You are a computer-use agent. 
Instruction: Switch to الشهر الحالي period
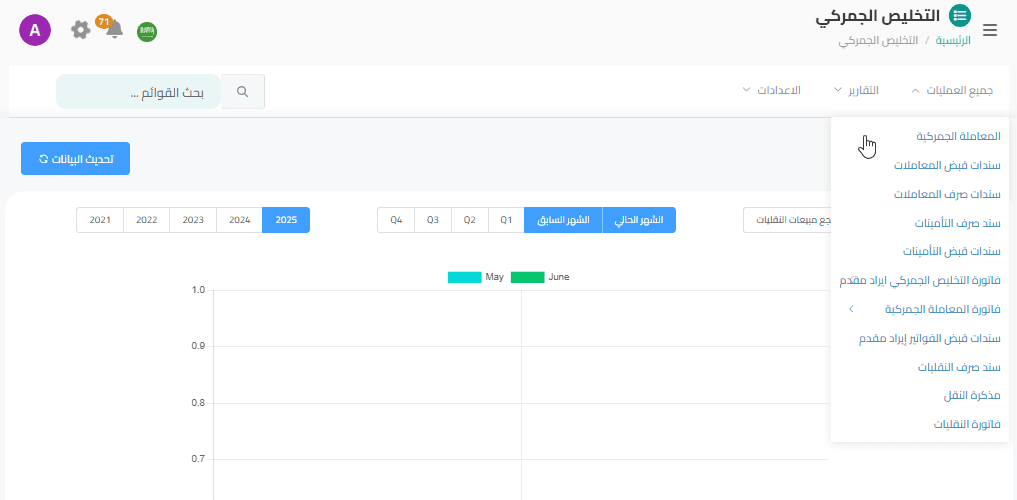click(x=639, y=220)
